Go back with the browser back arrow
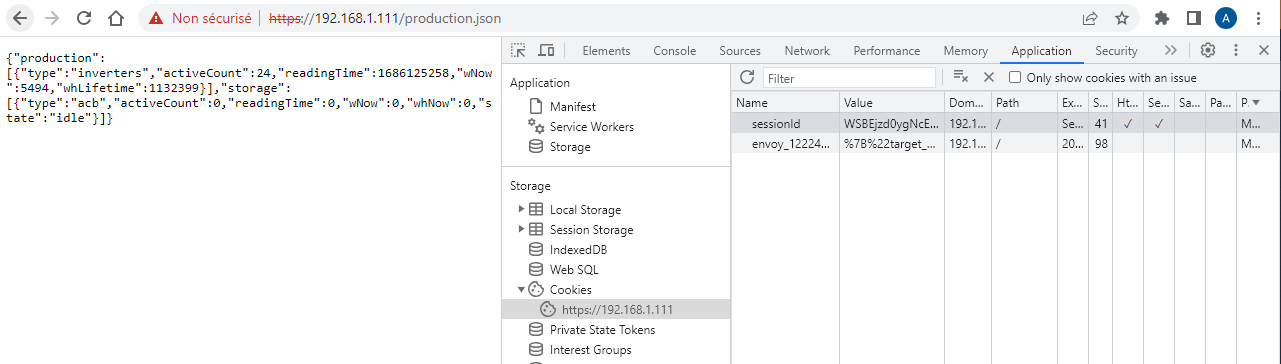 pos(20,18)
